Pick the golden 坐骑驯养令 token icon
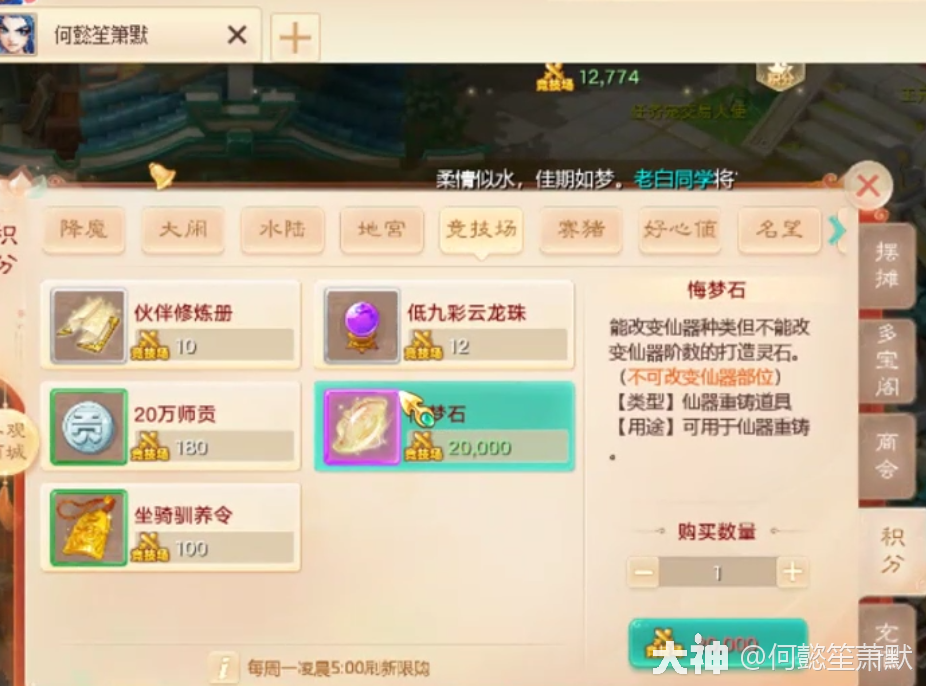926x686 pixels. (89, 528)
